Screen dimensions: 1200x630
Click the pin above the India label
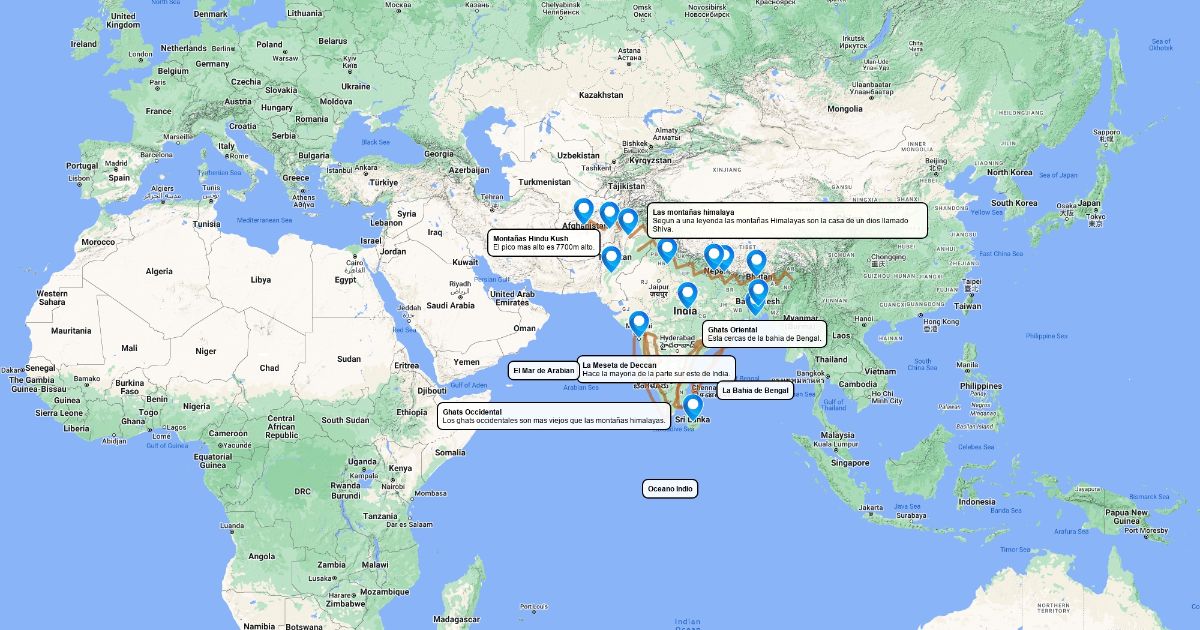(687, 294)
